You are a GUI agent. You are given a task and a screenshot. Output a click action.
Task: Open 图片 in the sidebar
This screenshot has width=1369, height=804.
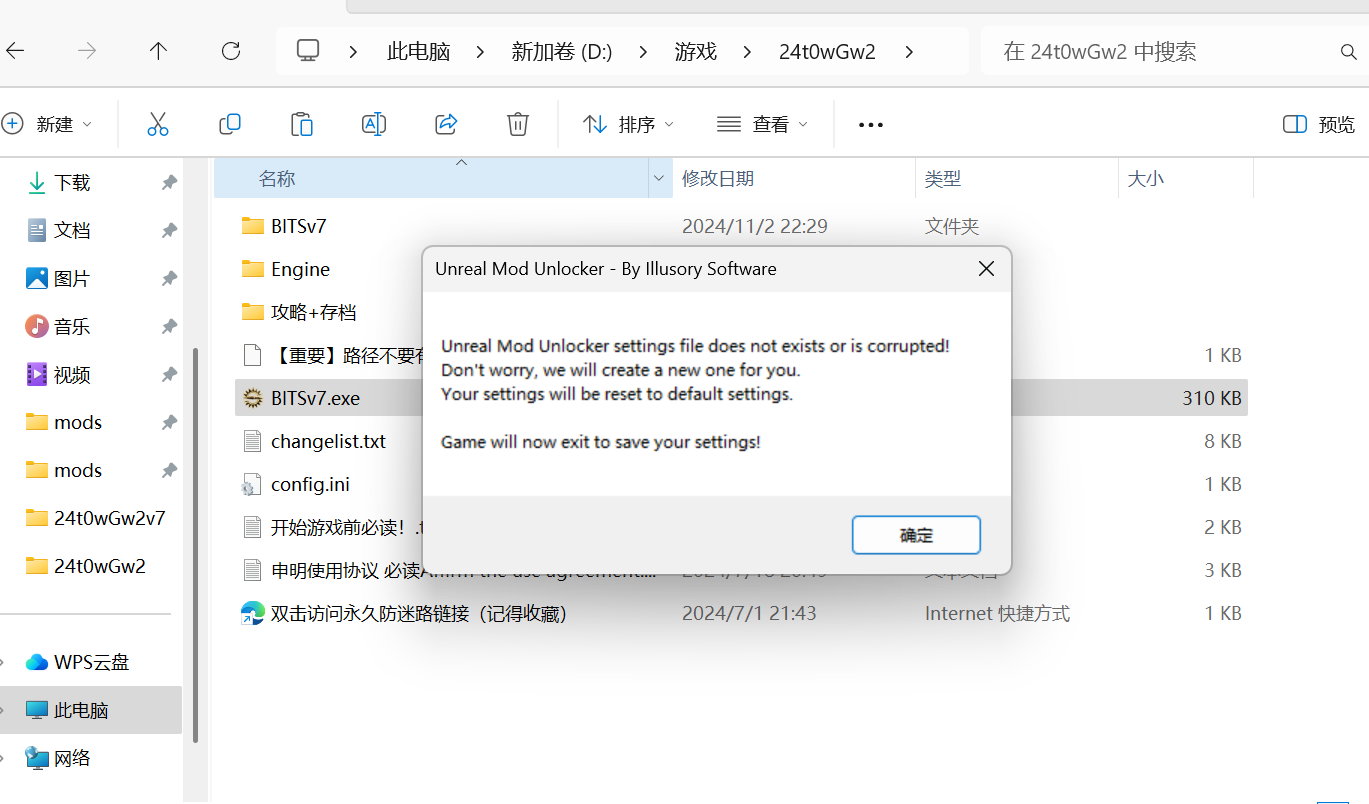point(72,278)
